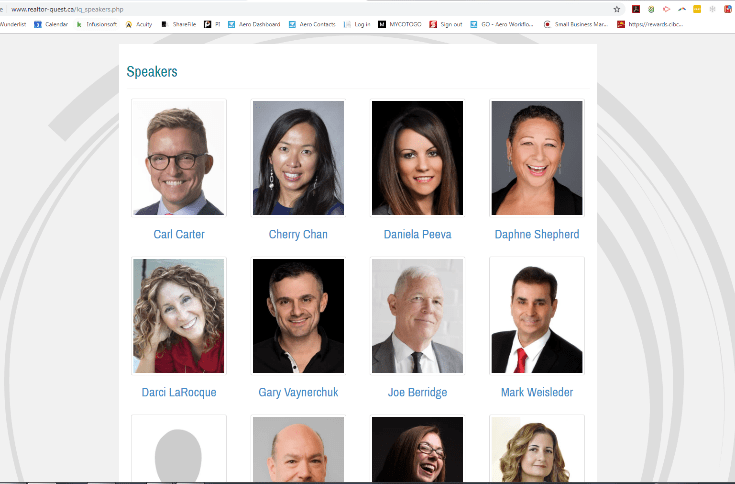Screen dimensions: 735x484
Task: Click Joe Berridge's portrait thumbnail
Action: tap(417, 316)
